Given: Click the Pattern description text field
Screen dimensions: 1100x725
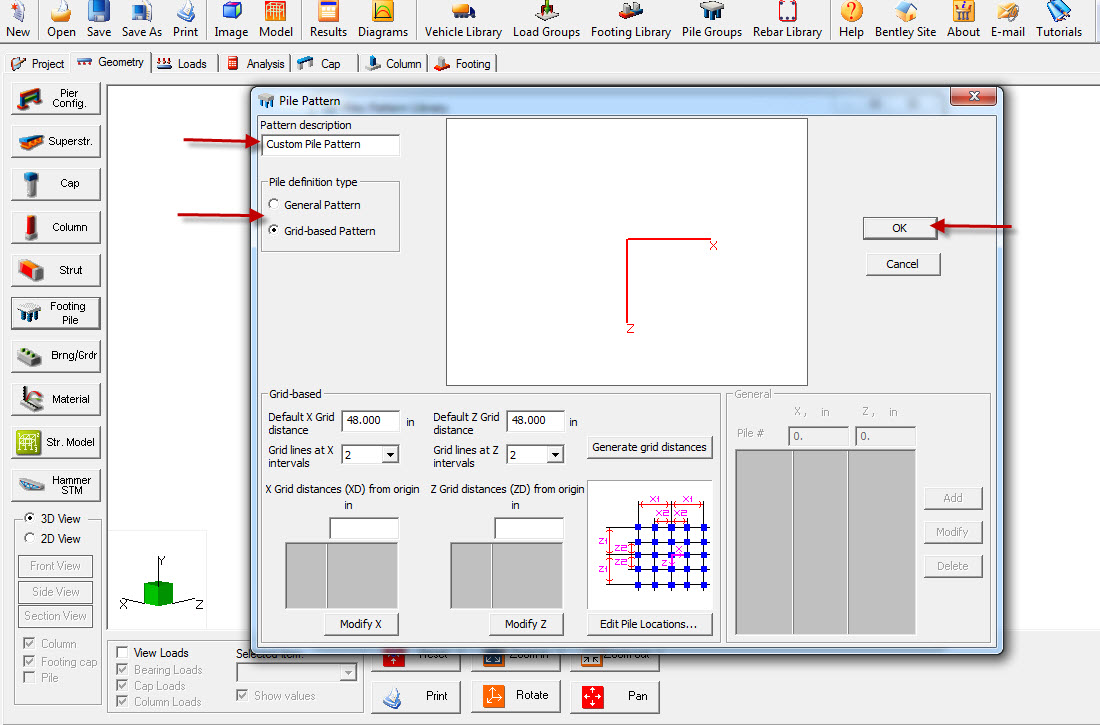Looking at the screenshot, I should pos(330,145).
